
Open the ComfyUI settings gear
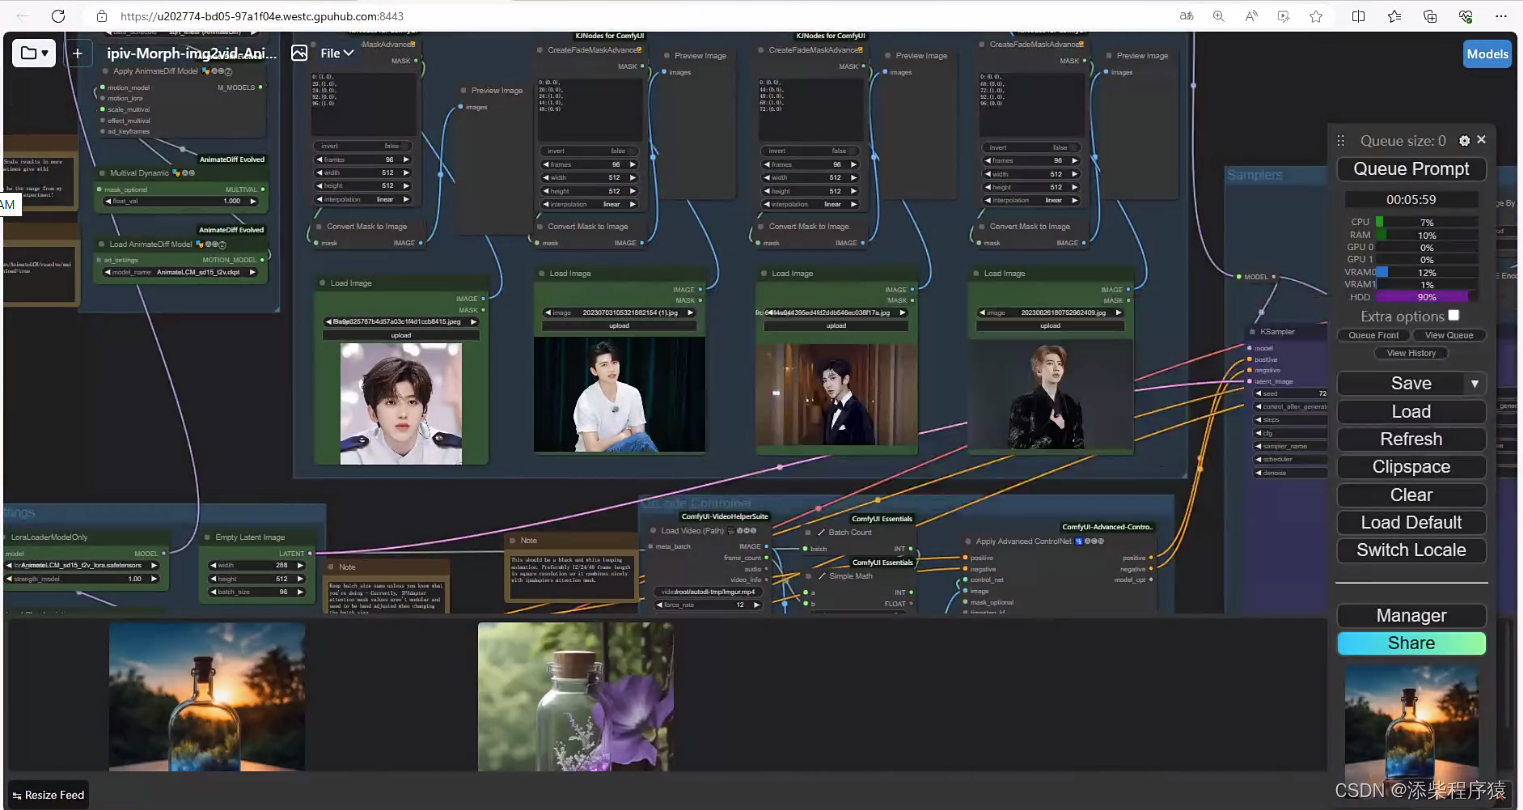pyautogui.click(x=1464, y=141)
